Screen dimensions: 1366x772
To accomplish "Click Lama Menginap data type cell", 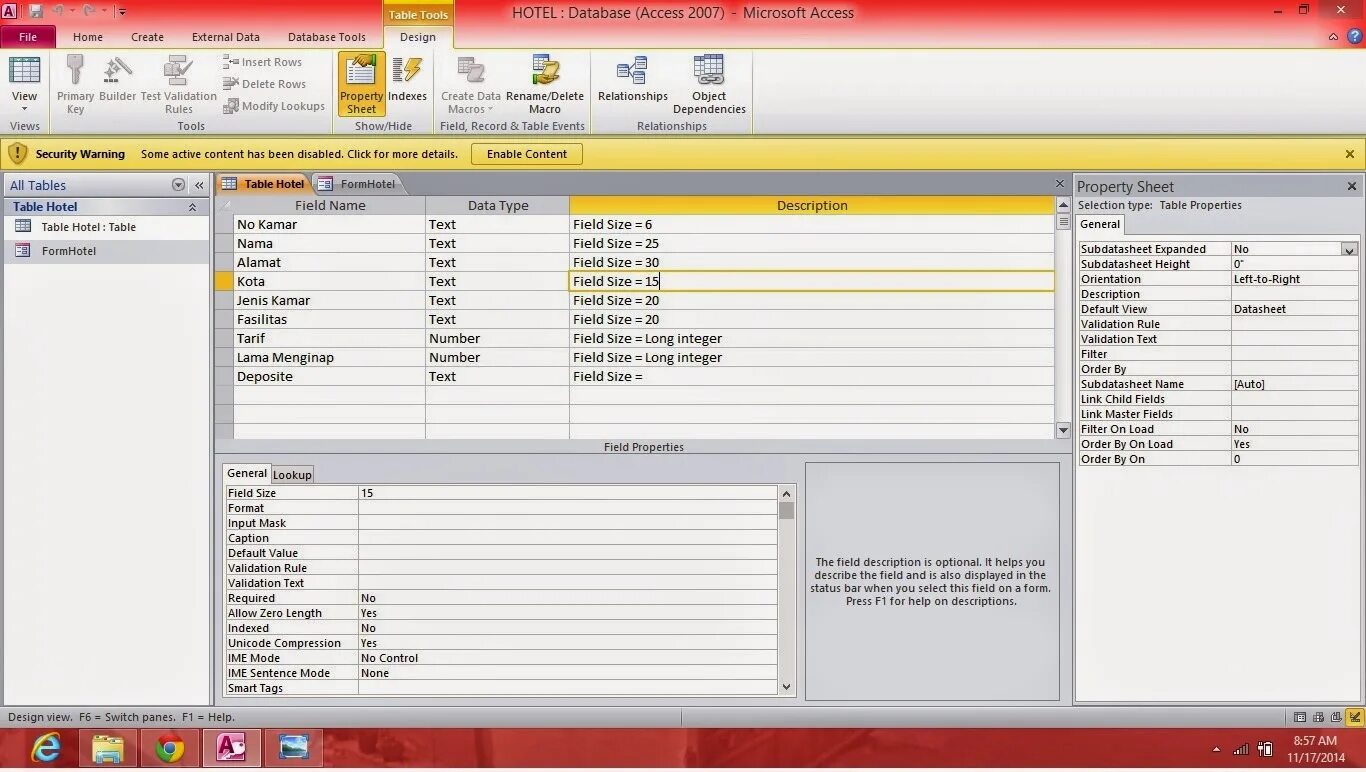I will coord(497,357).
